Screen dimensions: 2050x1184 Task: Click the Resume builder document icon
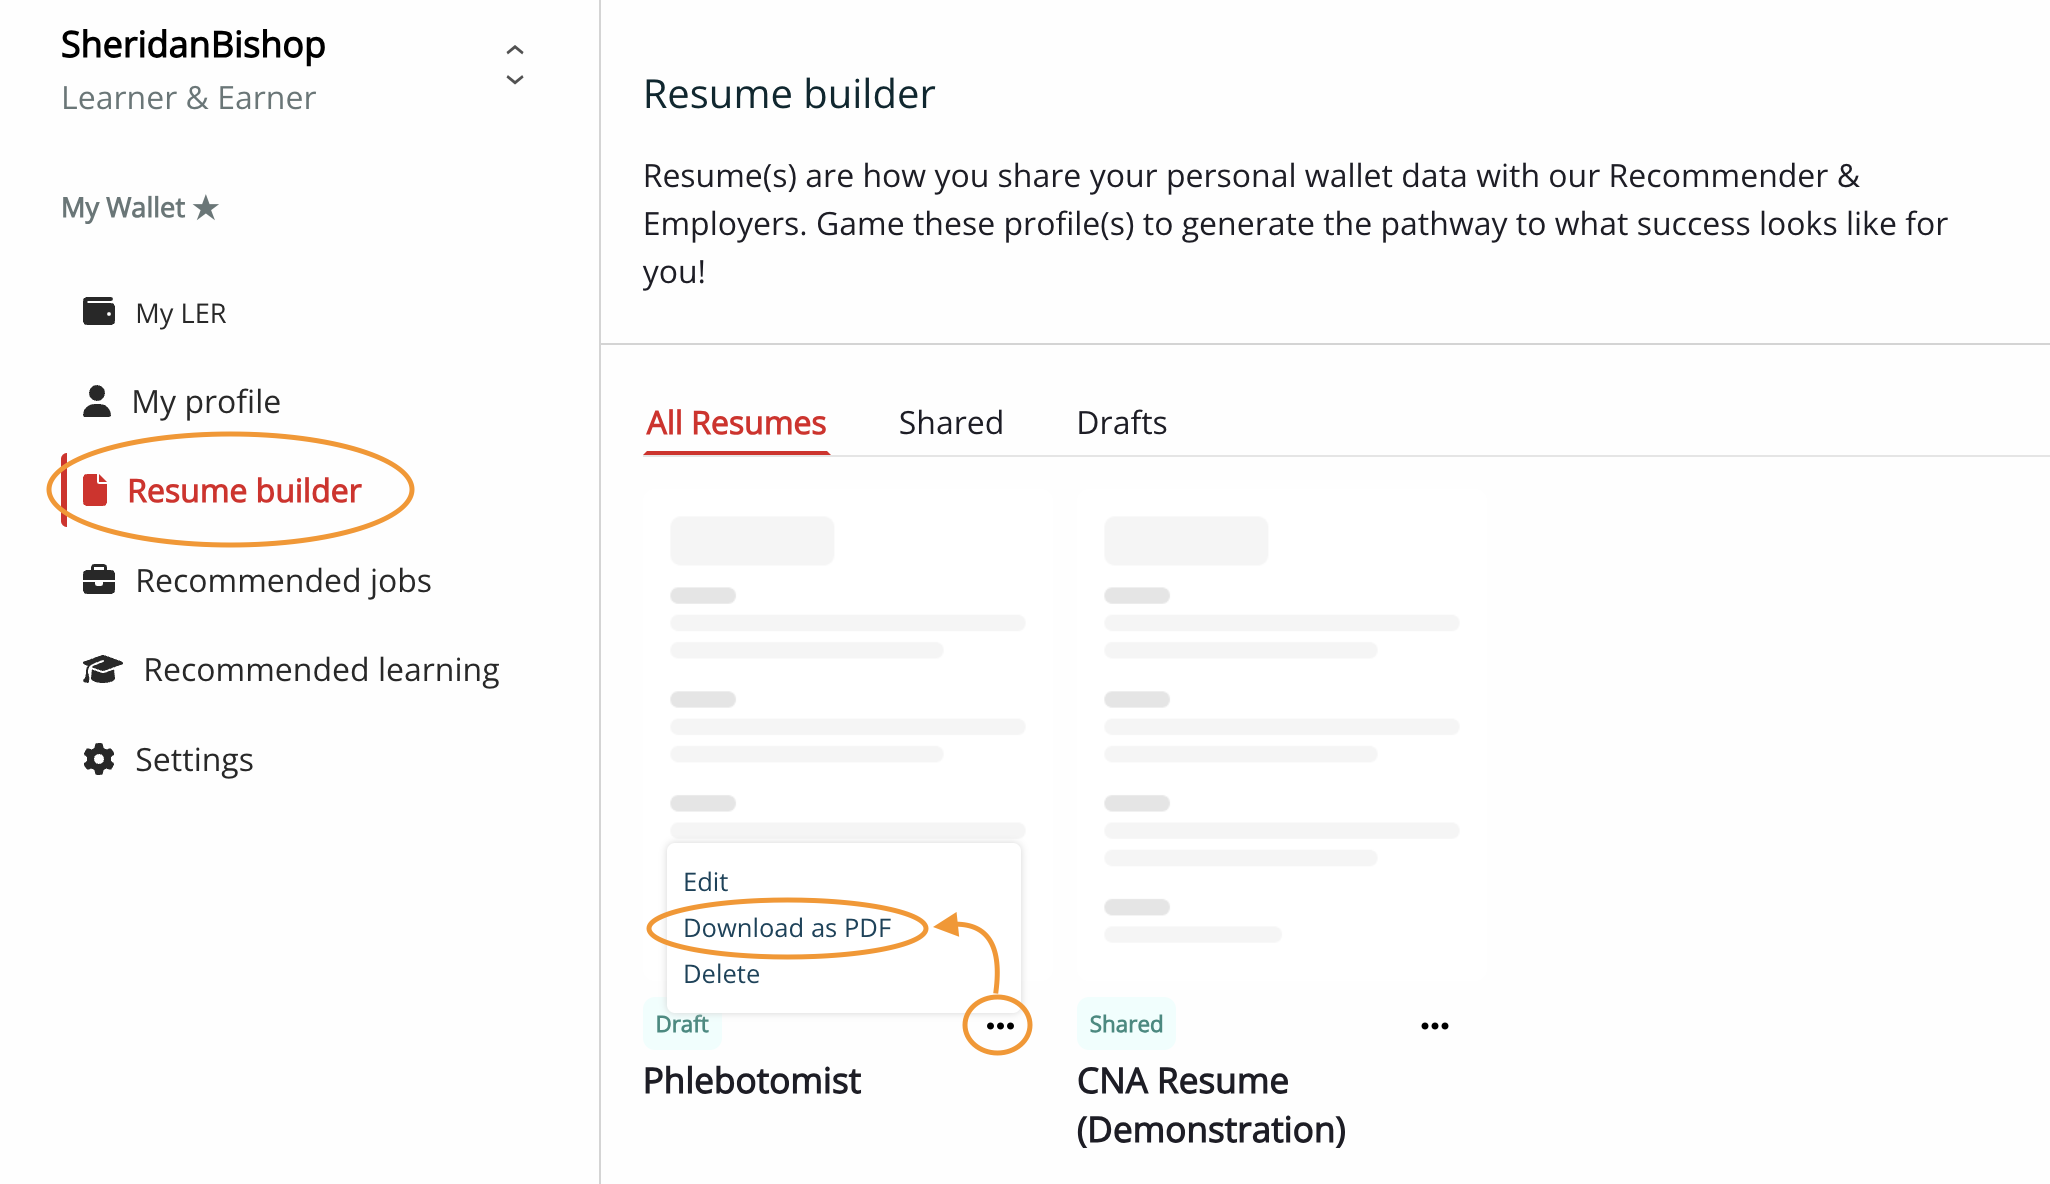(x=96, y=491)
